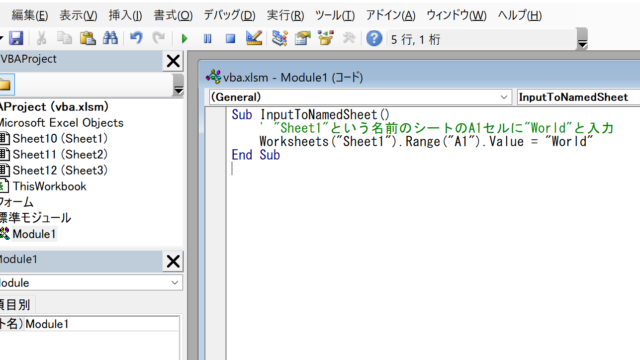The height and width of the screenshot is (360, 640).
Task: Toggle Design Mode icon
Action: click(254, 38)
